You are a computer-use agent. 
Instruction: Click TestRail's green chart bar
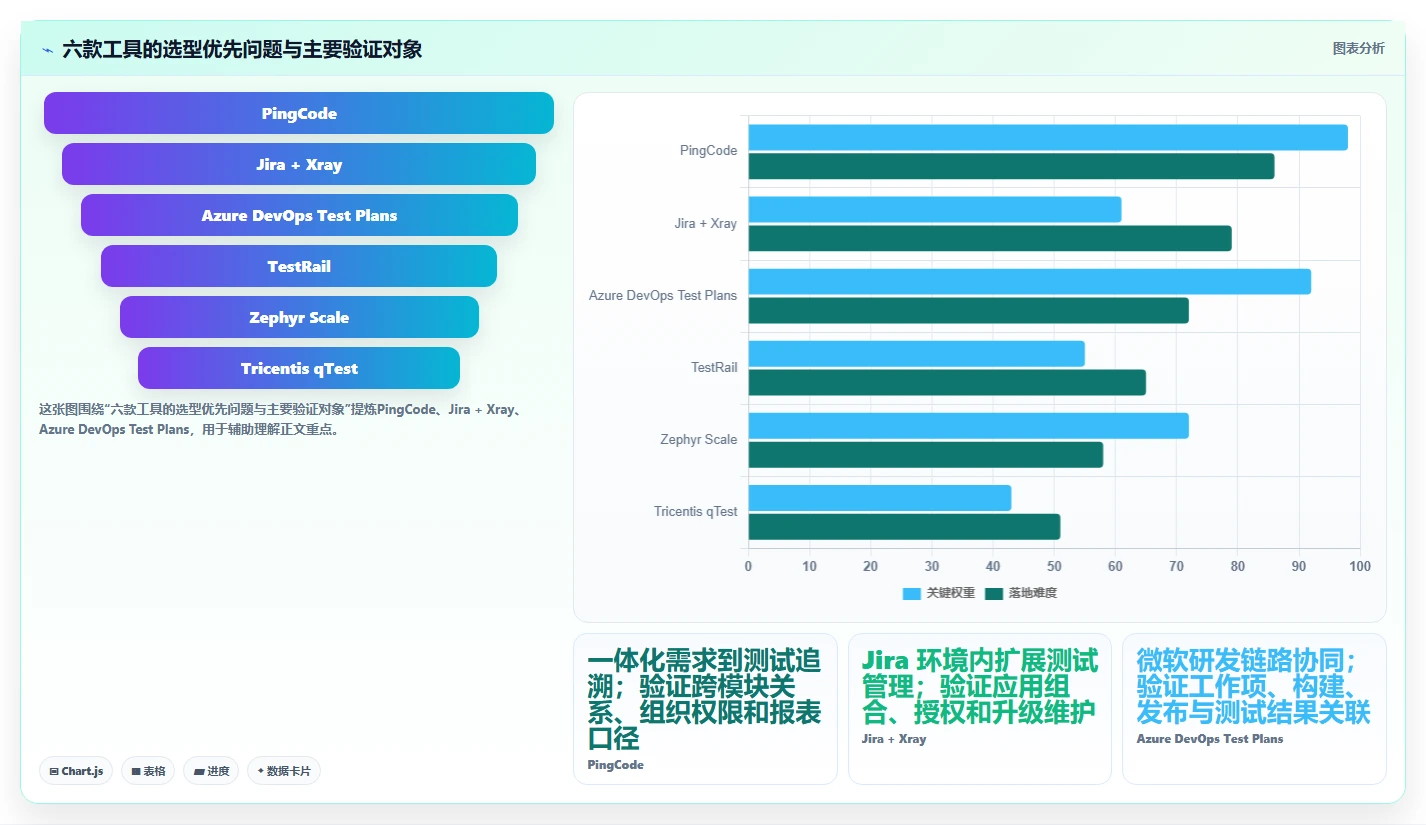[x=947, y=382]
